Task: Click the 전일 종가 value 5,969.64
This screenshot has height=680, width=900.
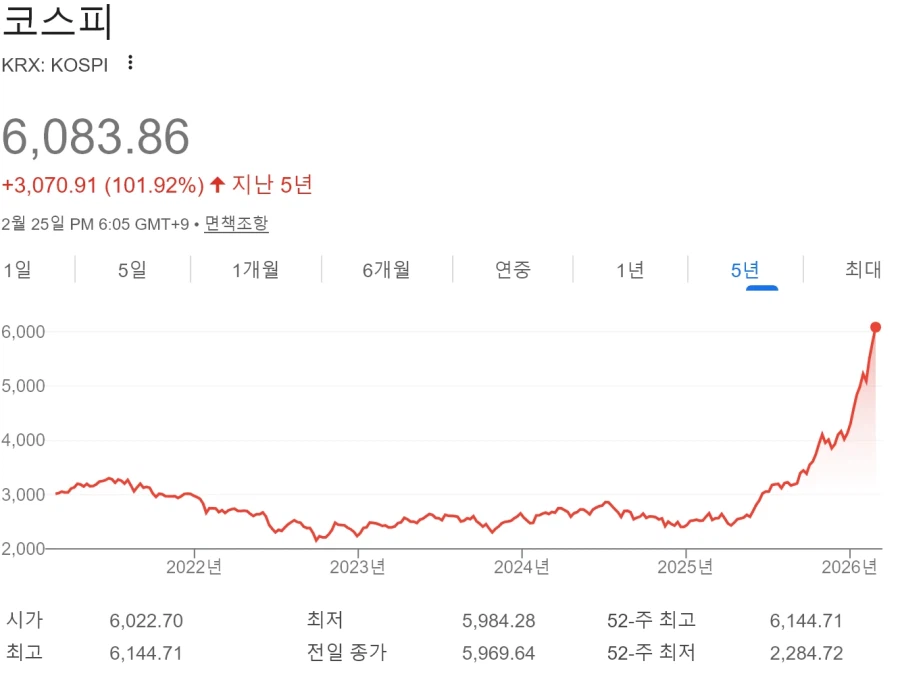Action: tap(499, 652)
